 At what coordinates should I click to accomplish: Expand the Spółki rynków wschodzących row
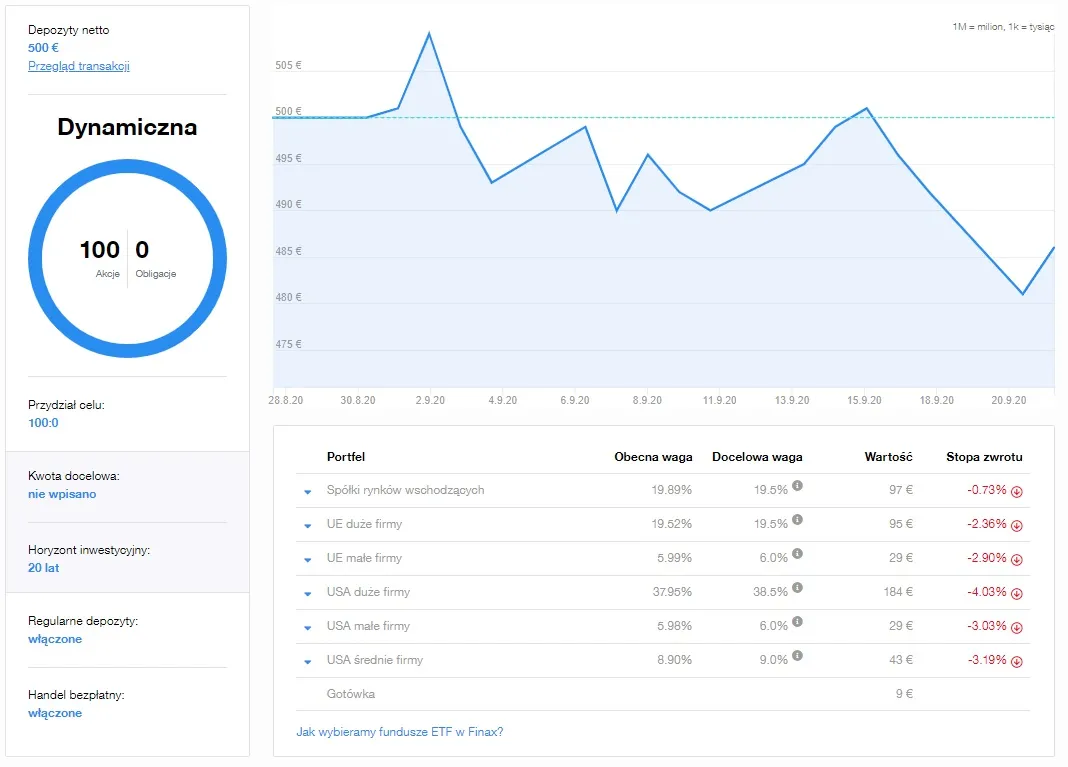pyautogui.click(x=308, y=492)
